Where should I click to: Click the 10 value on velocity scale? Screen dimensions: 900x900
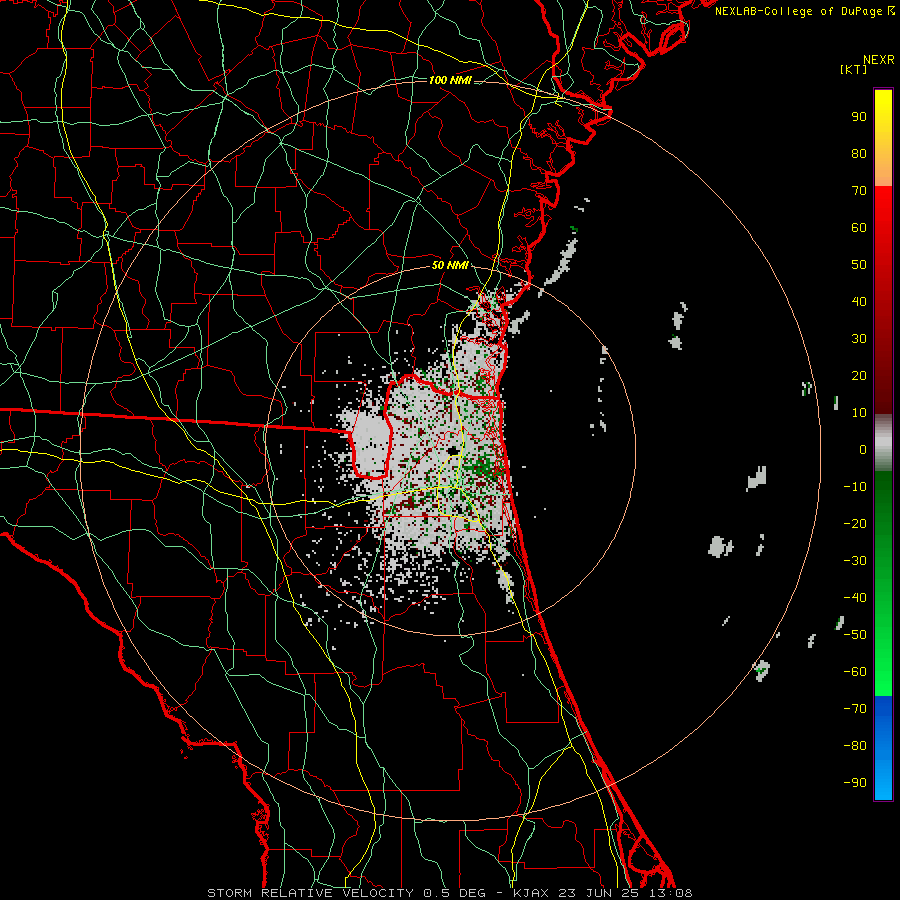pos(859,413)
